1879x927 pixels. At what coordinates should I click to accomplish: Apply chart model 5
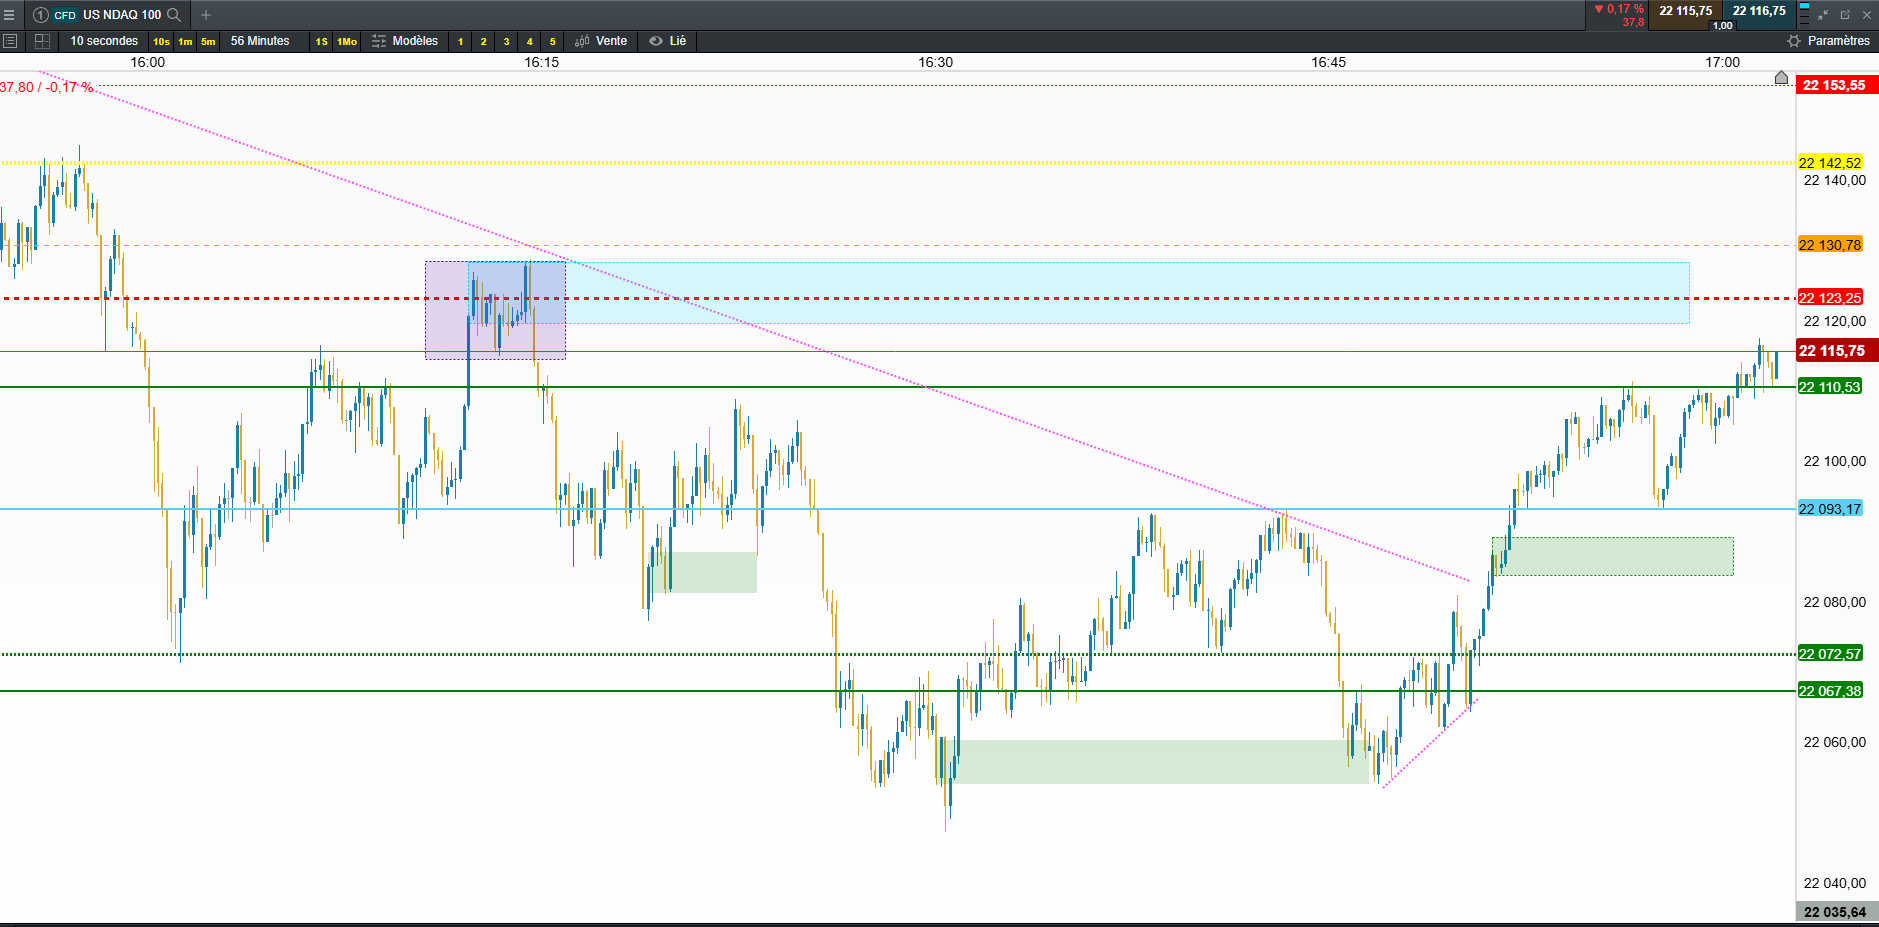pyautogui.click(x=552, y=41)
